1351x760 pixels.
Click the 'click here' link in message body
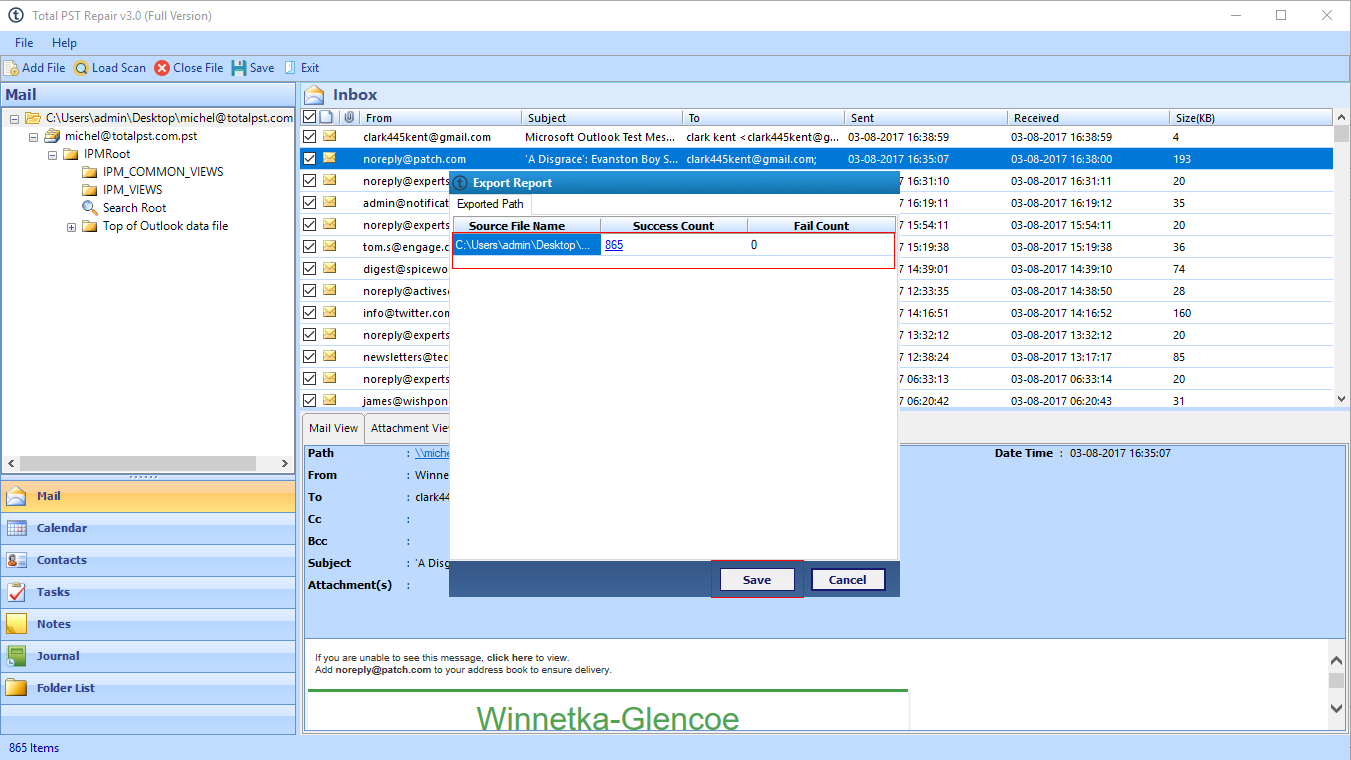[x=510, y=658]
